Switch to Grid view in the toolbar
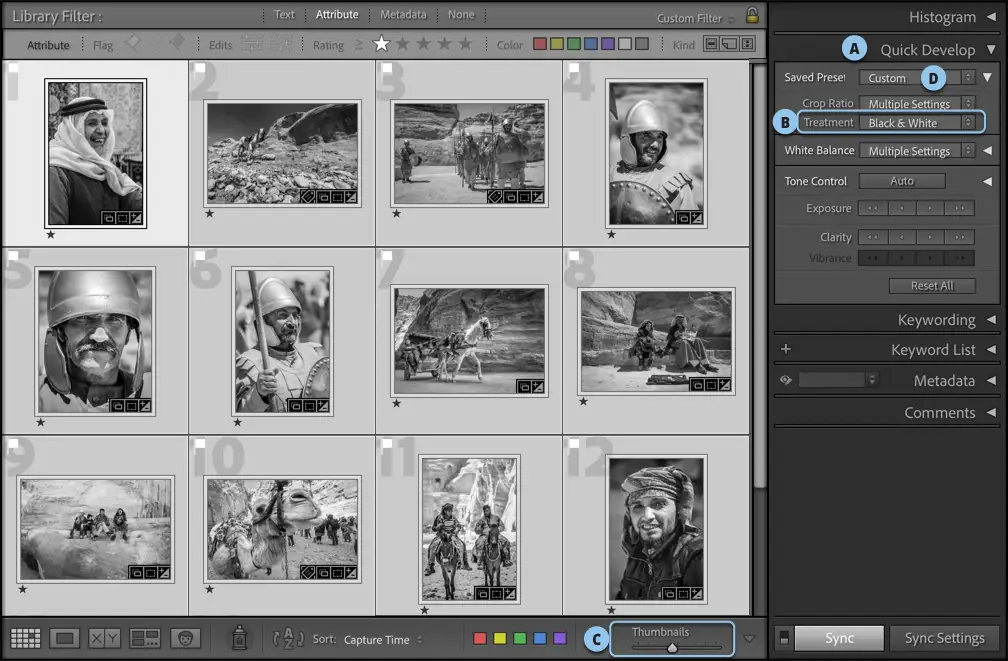Viewport: 1008px width, 661px height. click(x=25, y=638)
